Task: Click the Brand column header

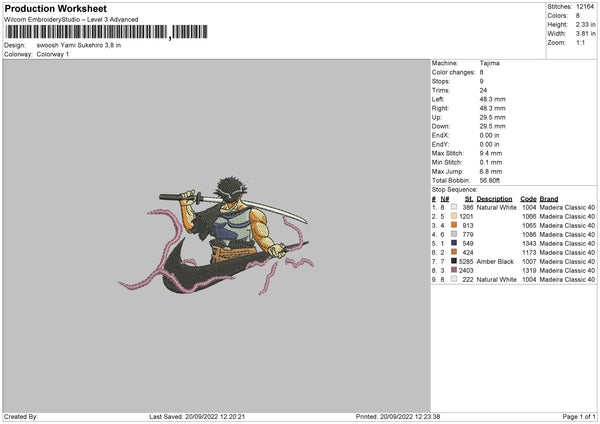Action: pyautogui.click(x=548, y=199)
